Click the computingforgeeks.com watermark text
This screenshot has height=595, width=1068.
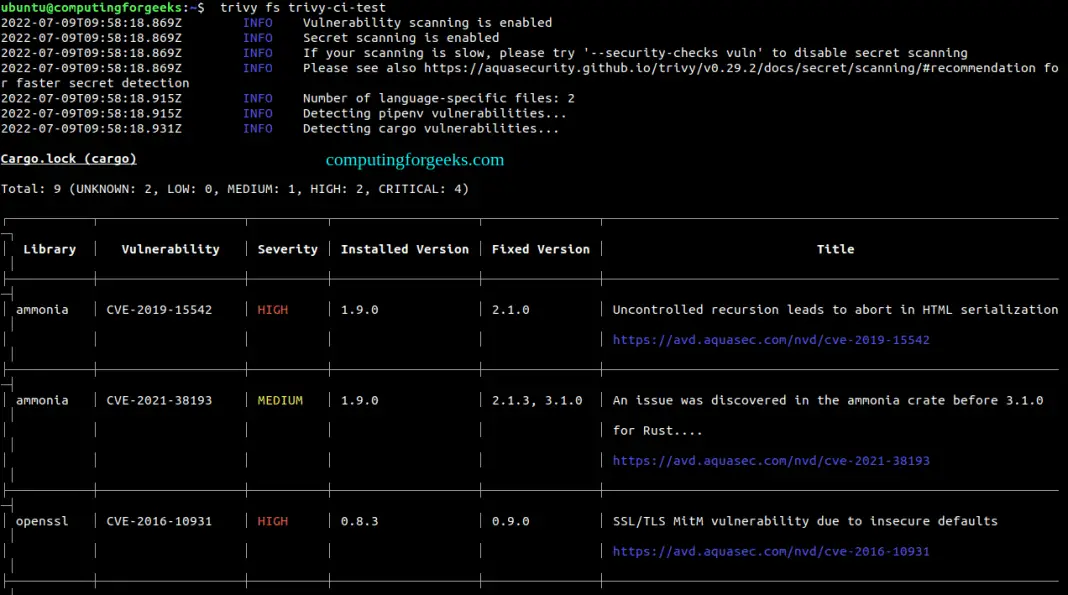pos(414,160)
